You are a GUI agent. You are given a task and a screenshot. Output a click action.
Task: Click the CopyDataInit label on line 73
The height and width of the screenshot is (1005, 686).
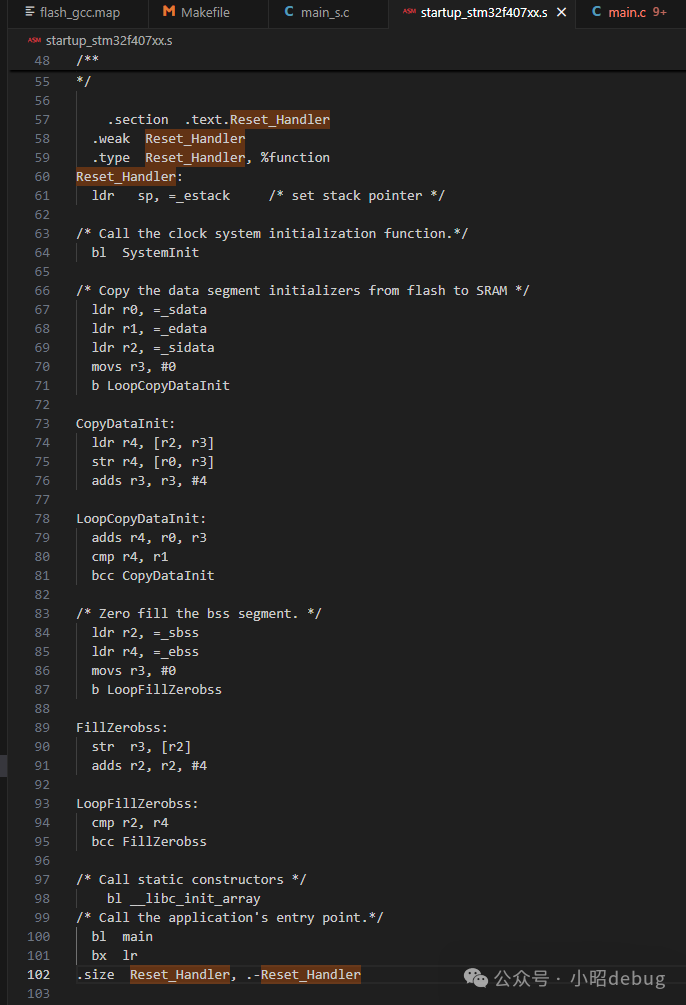[125, 424]
